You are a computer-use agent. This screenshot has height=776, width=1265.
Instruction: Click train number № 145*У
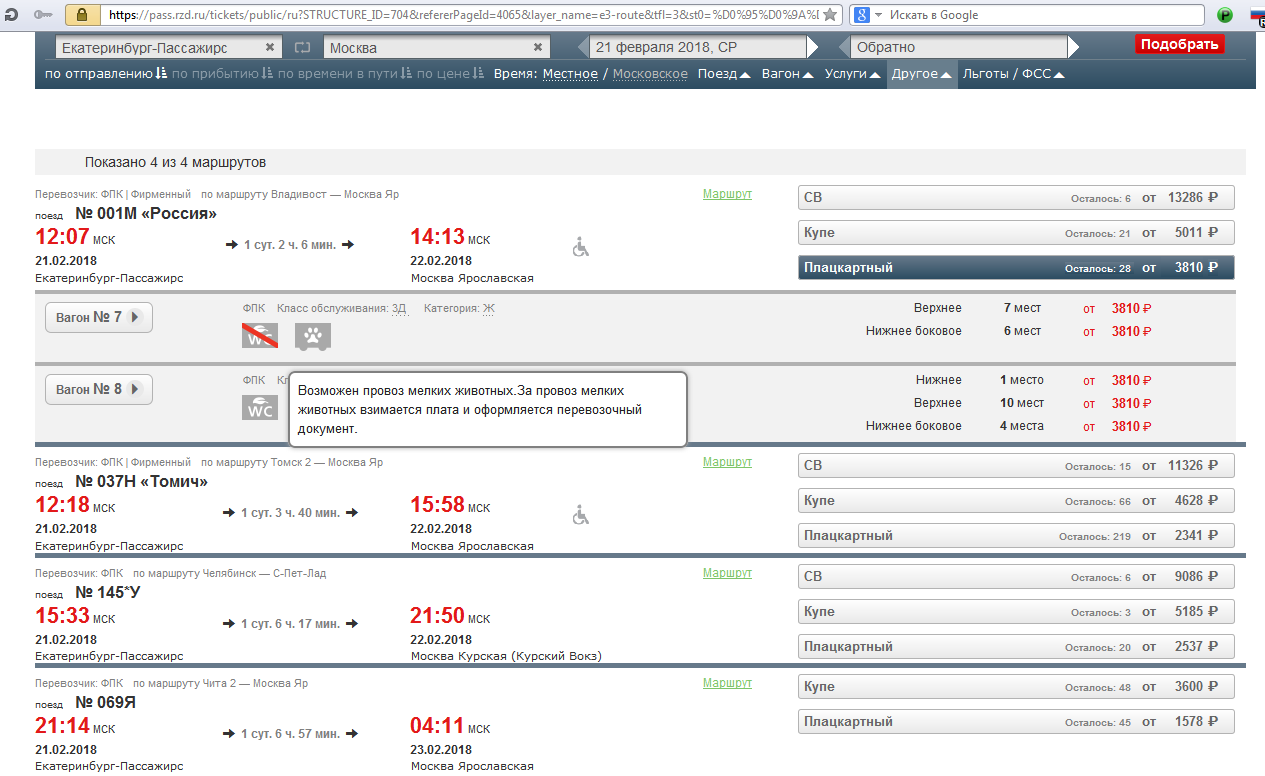(108, 593)
